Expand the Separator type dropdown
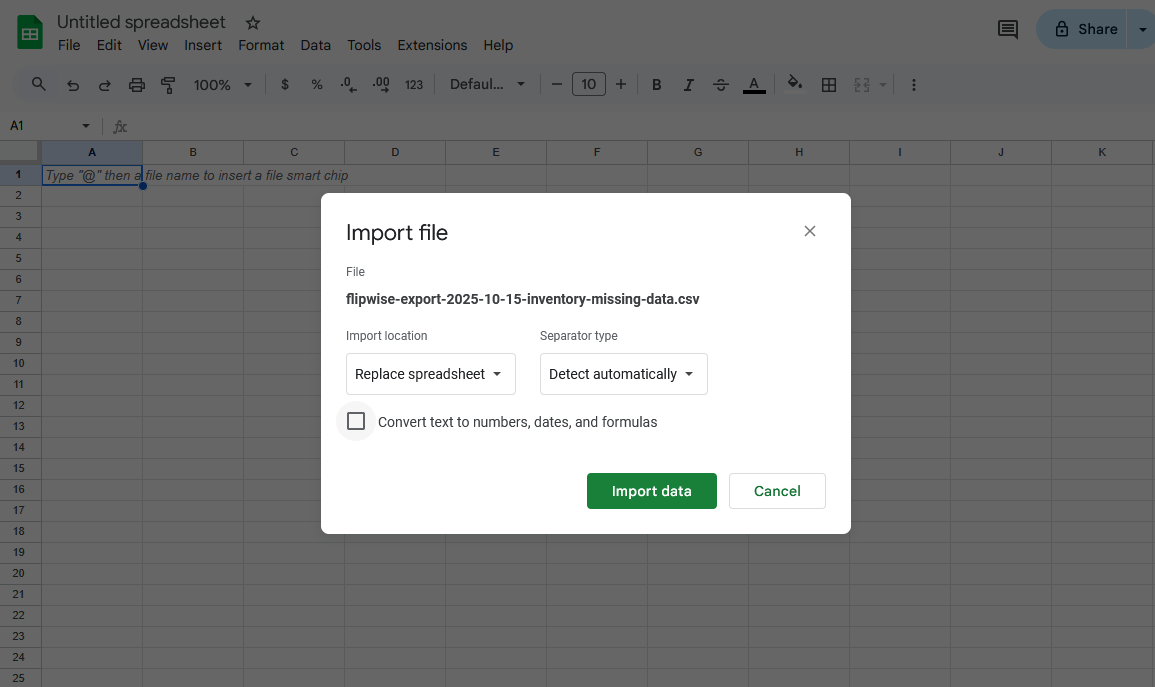Image resolution: width=1155 pixels, height=687 pixels. (x=623, y=374)
